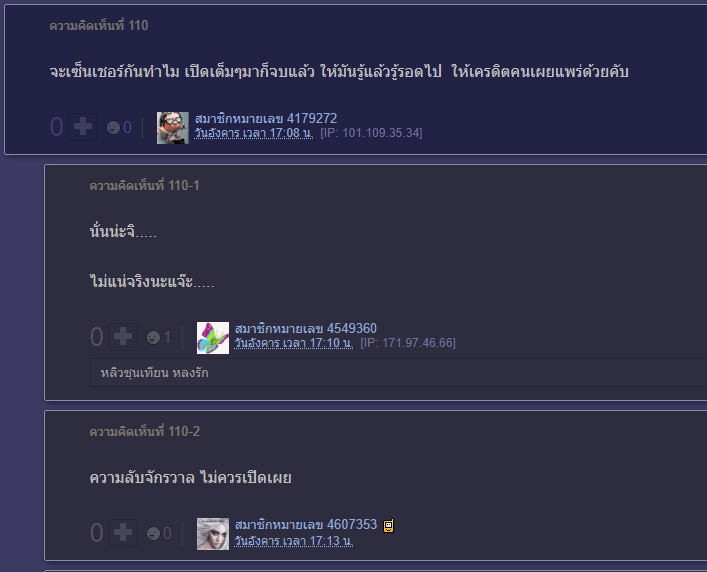Click timestamp 17:10 on comment 110-1
Viewport: 707px width, 572px height.
coord(294,343)
